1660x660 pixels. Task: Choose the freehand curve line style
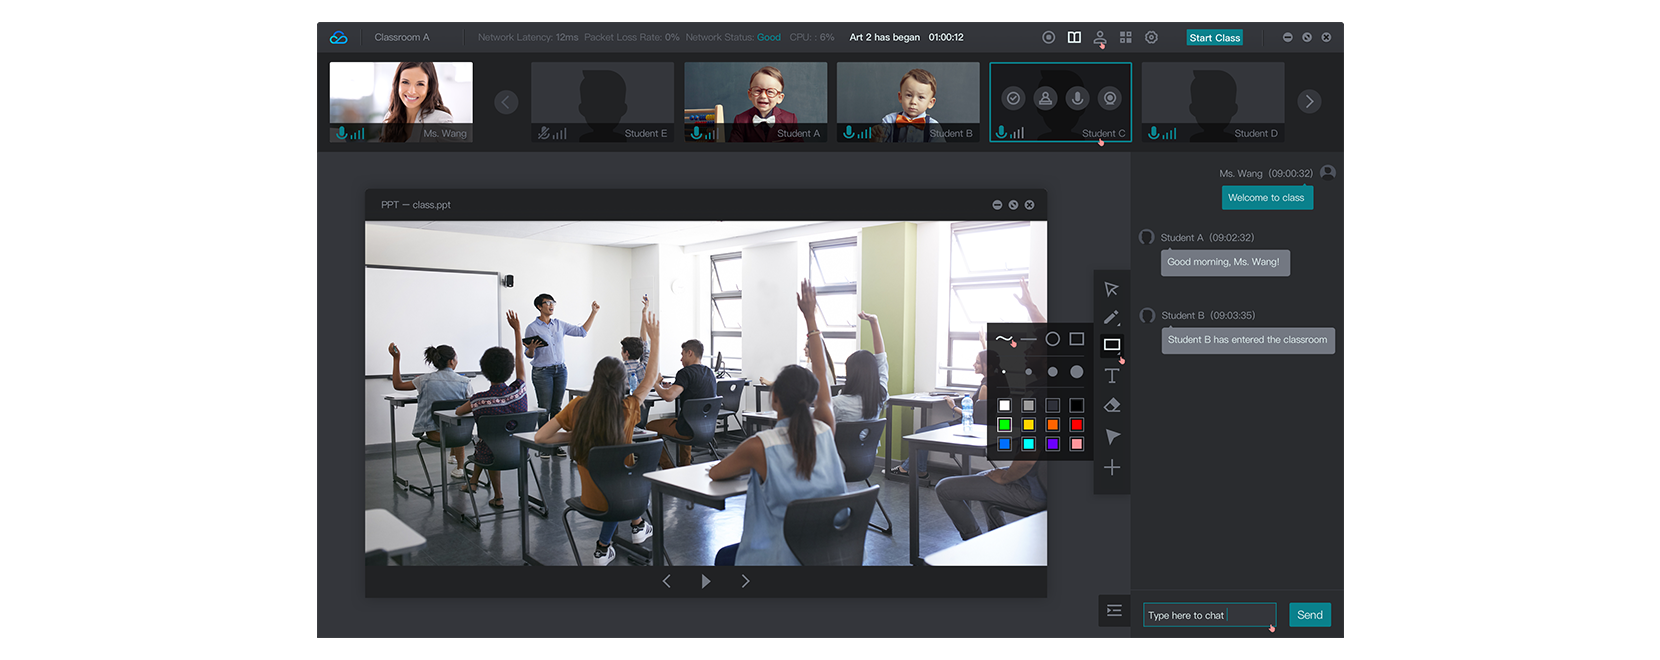(x=1004, y=339)
